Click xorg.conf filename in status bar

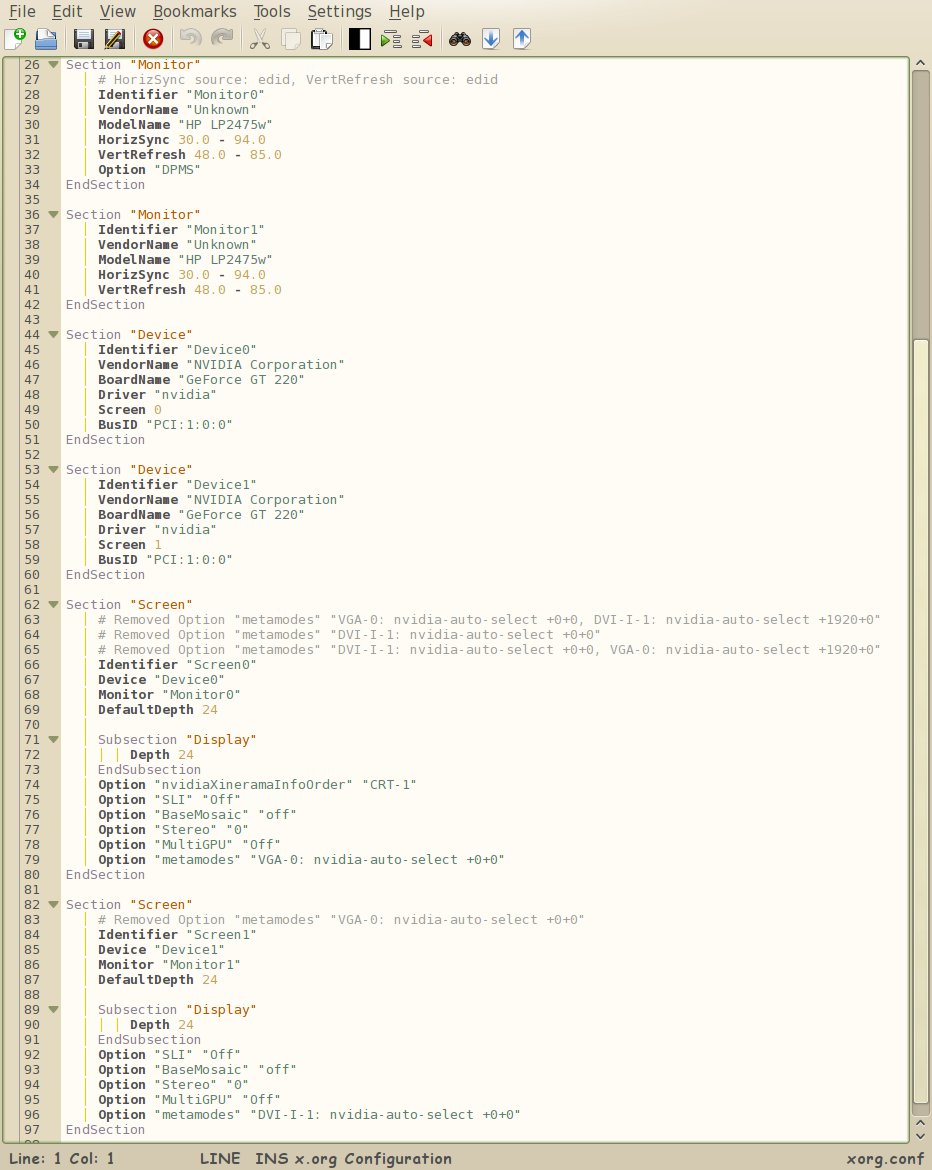(885, 1159)
